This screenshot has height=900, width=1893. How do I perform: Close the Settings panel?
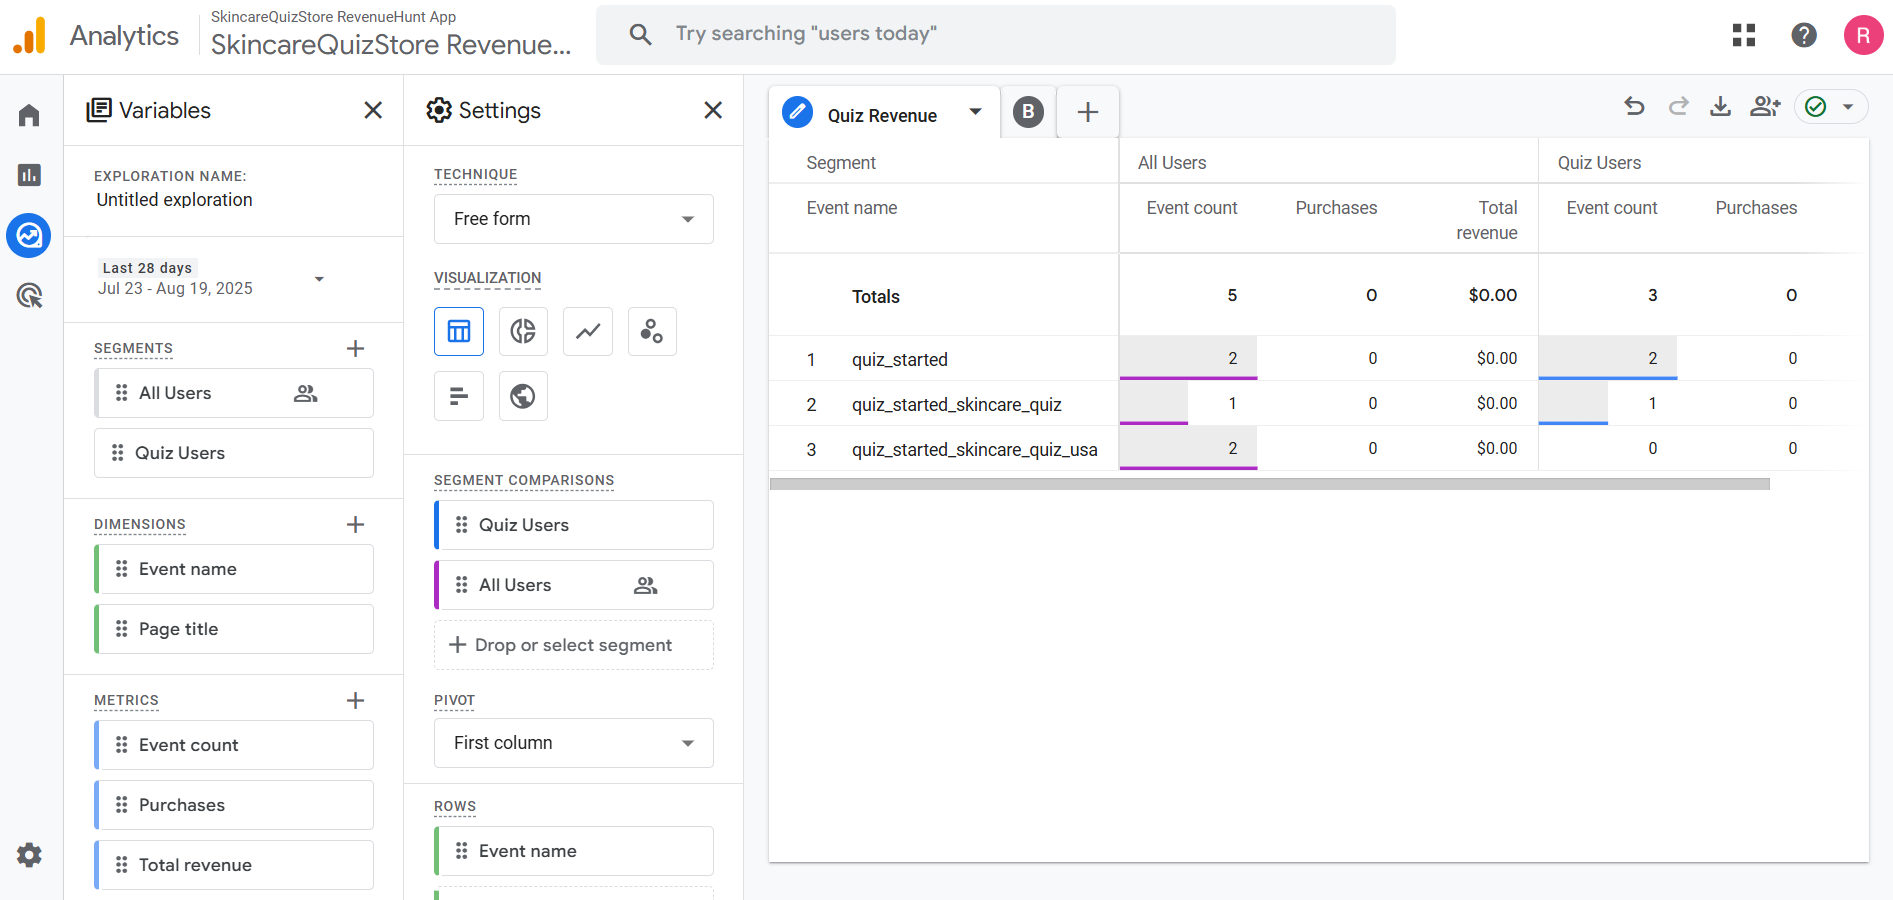pos(713,110)
